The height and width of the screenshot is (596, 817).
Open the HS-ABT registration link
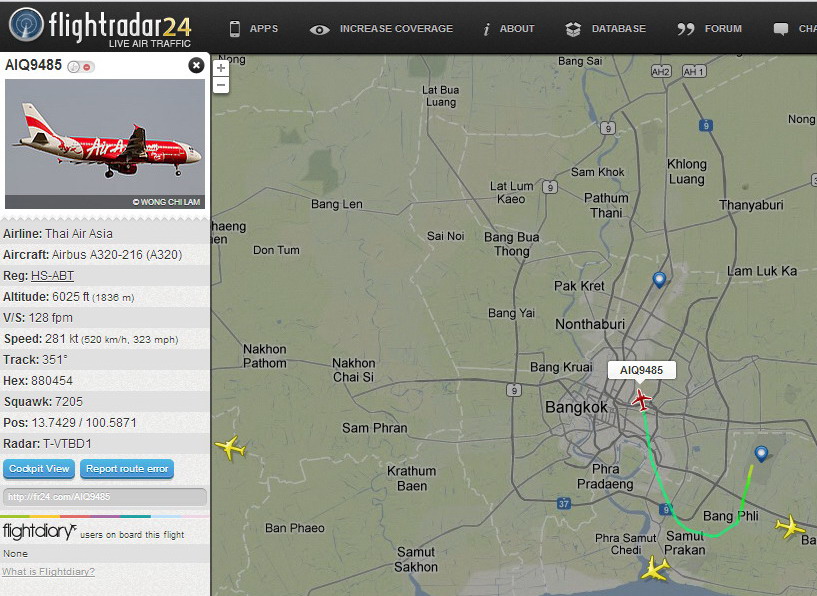tap(53, 276)
